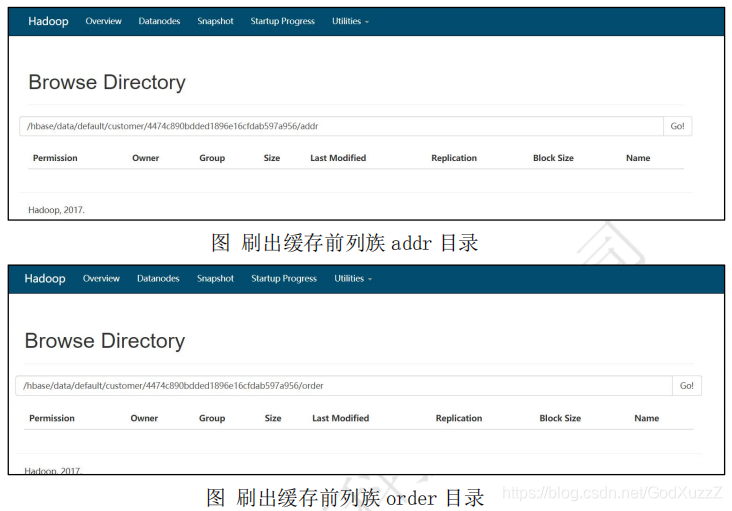The height and width of the screenshot is (511, 732).
Task: Click Go! beside the addr path field
Action: (677, 126)
